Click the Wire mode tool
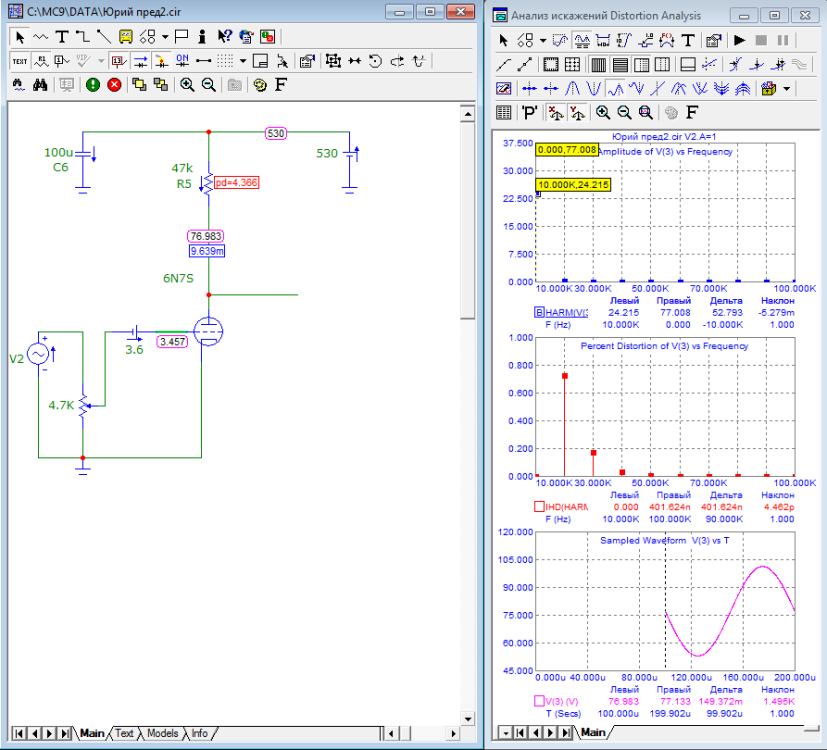This screenshot has width=827, height=750. pyautogui.click(x=83, y=37)
